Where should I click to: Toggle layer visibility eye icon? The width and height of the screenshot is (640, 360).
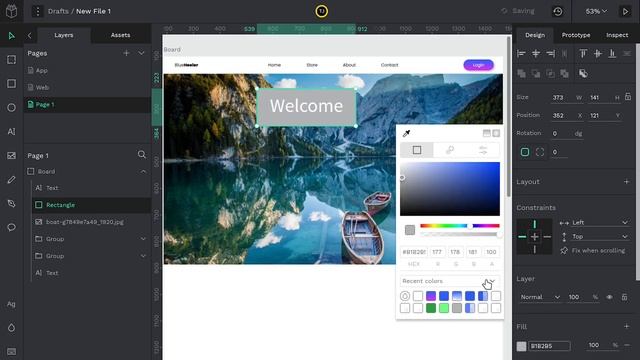[x=609, y=297]
